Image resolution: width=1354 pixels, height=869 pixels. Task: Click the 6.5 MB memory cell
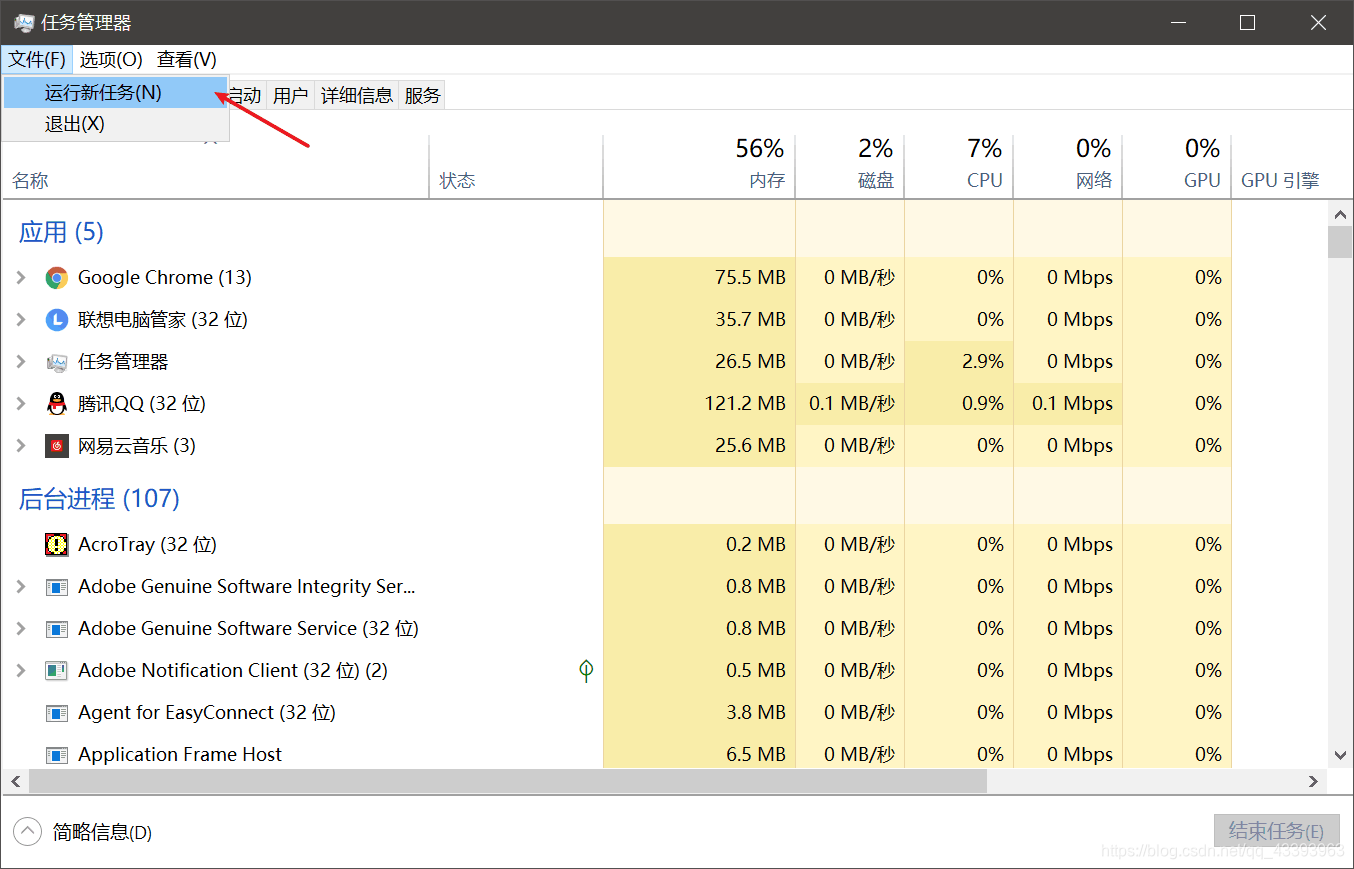[700, 755]
